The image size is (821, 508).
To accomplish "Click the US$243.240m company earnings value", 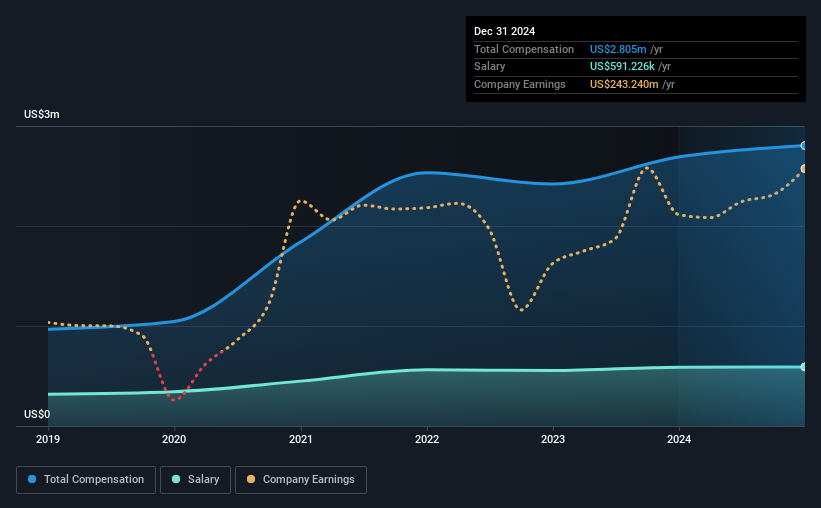I will [624, 84].
